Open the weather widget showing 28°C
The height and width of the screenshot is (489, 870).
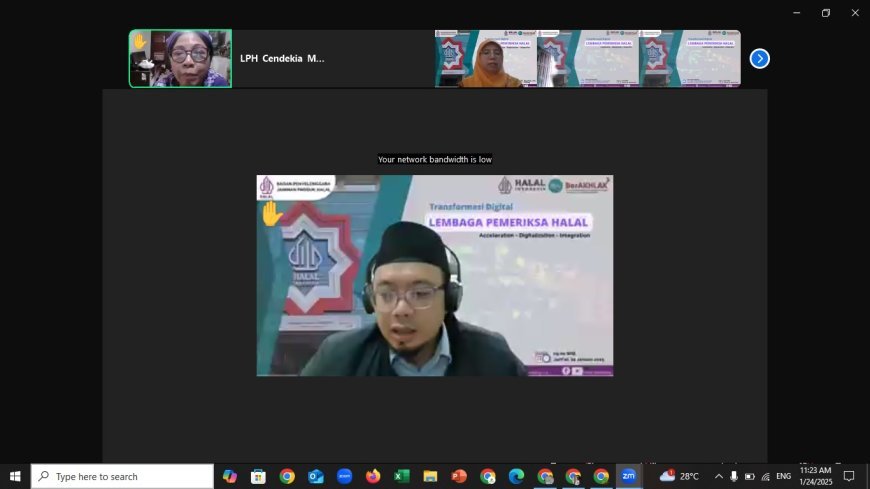679,476
